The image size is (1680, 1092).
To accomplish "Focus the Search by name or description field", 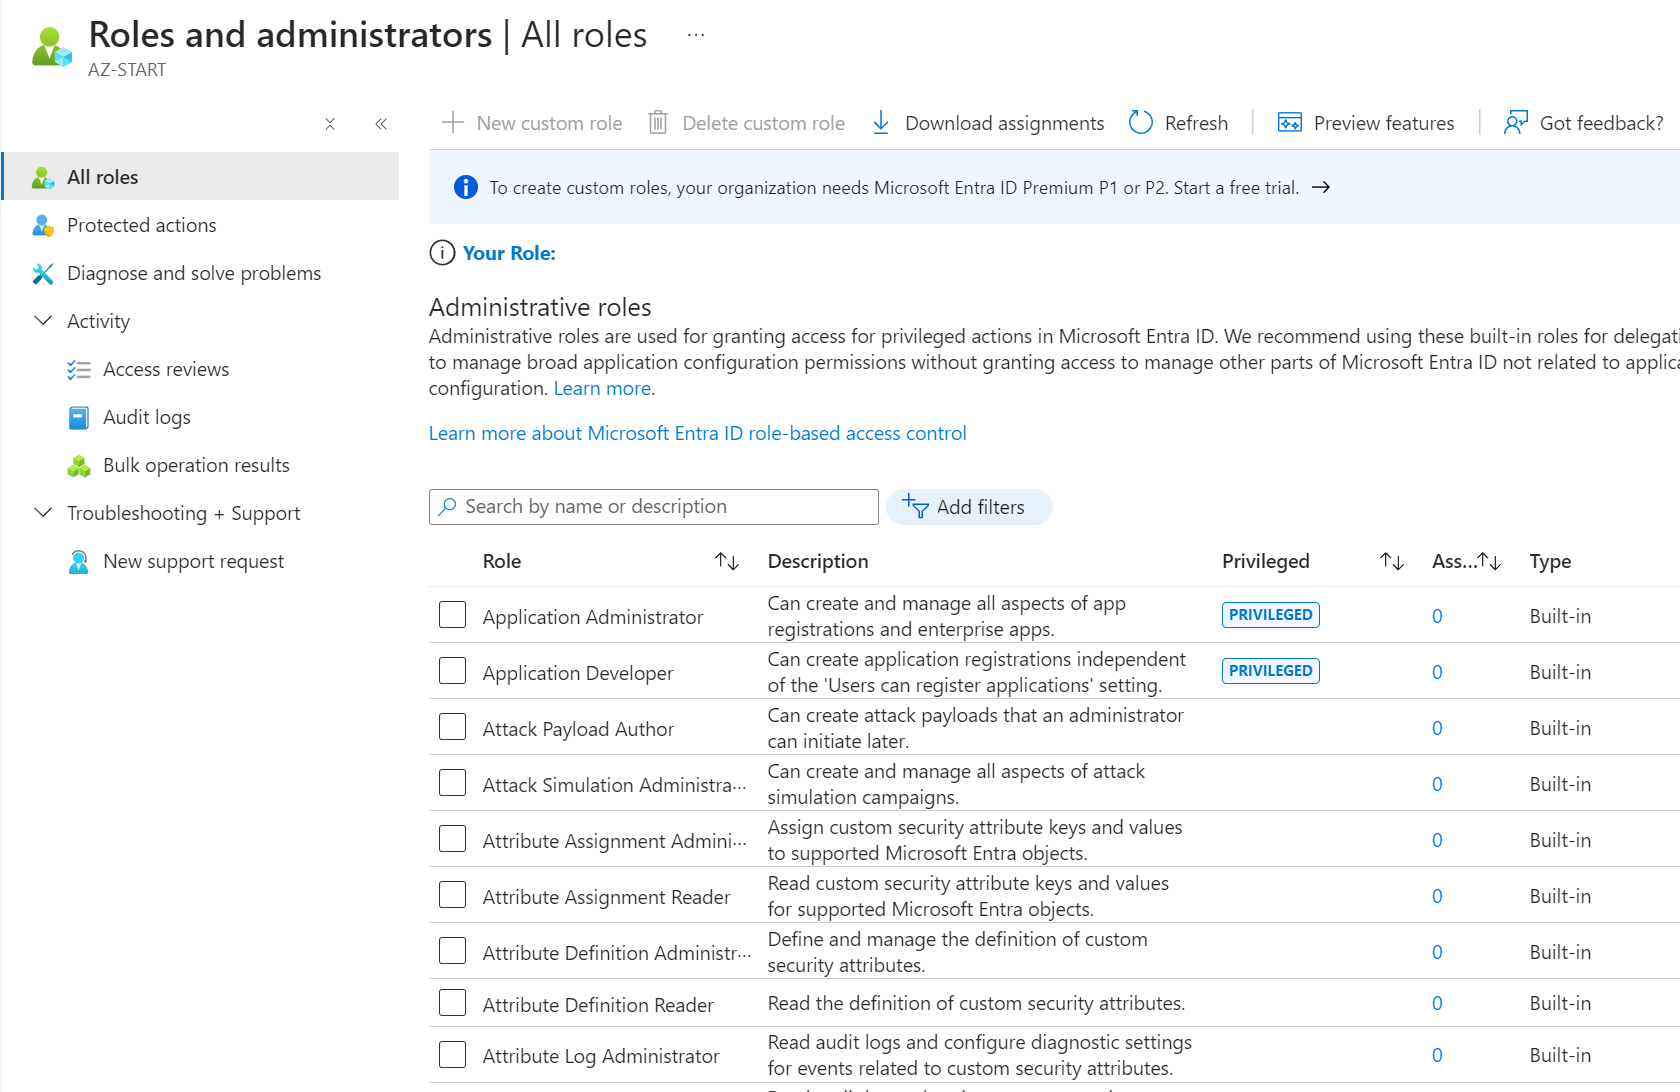I will [654, 507].
